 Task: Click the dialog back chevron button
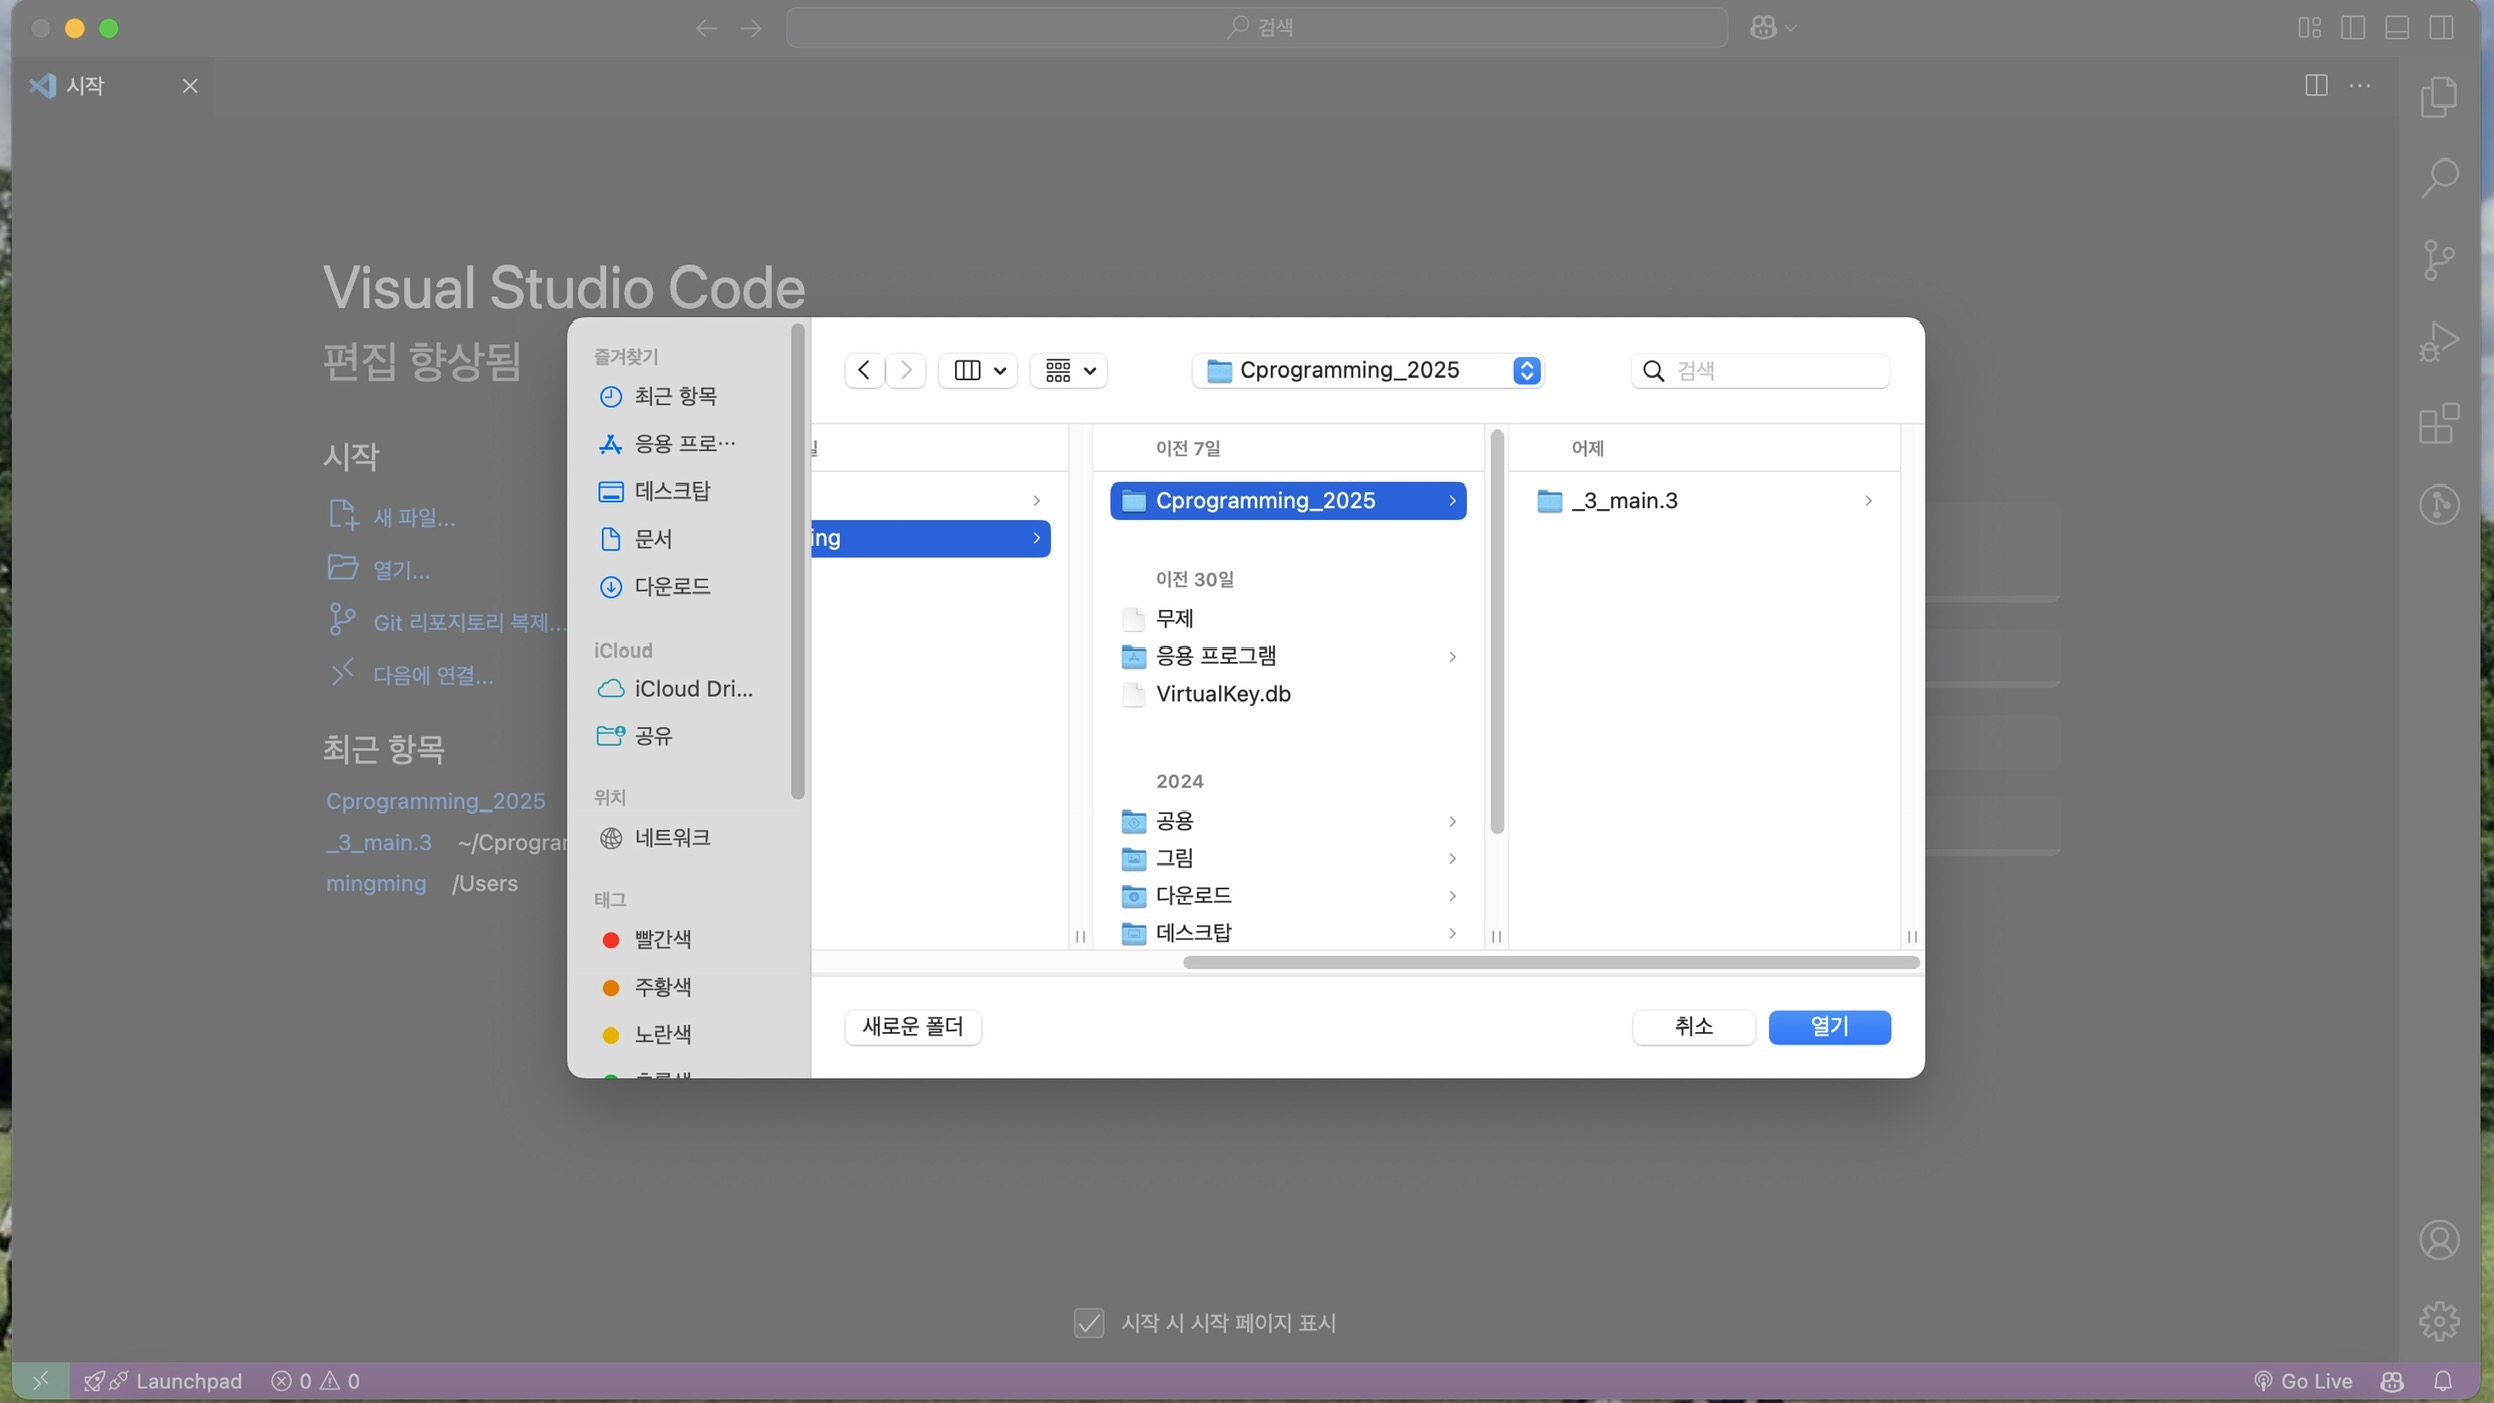coord(864,370)
